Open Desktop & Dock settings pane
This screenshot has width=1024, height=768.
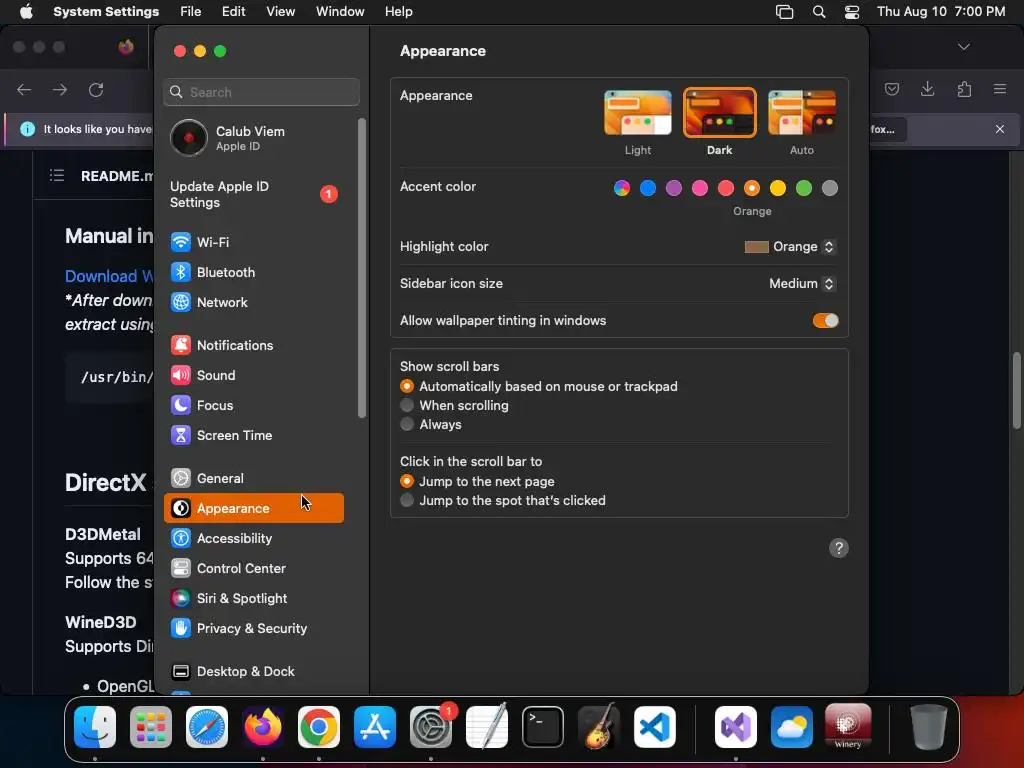click(x=253, y=672)
